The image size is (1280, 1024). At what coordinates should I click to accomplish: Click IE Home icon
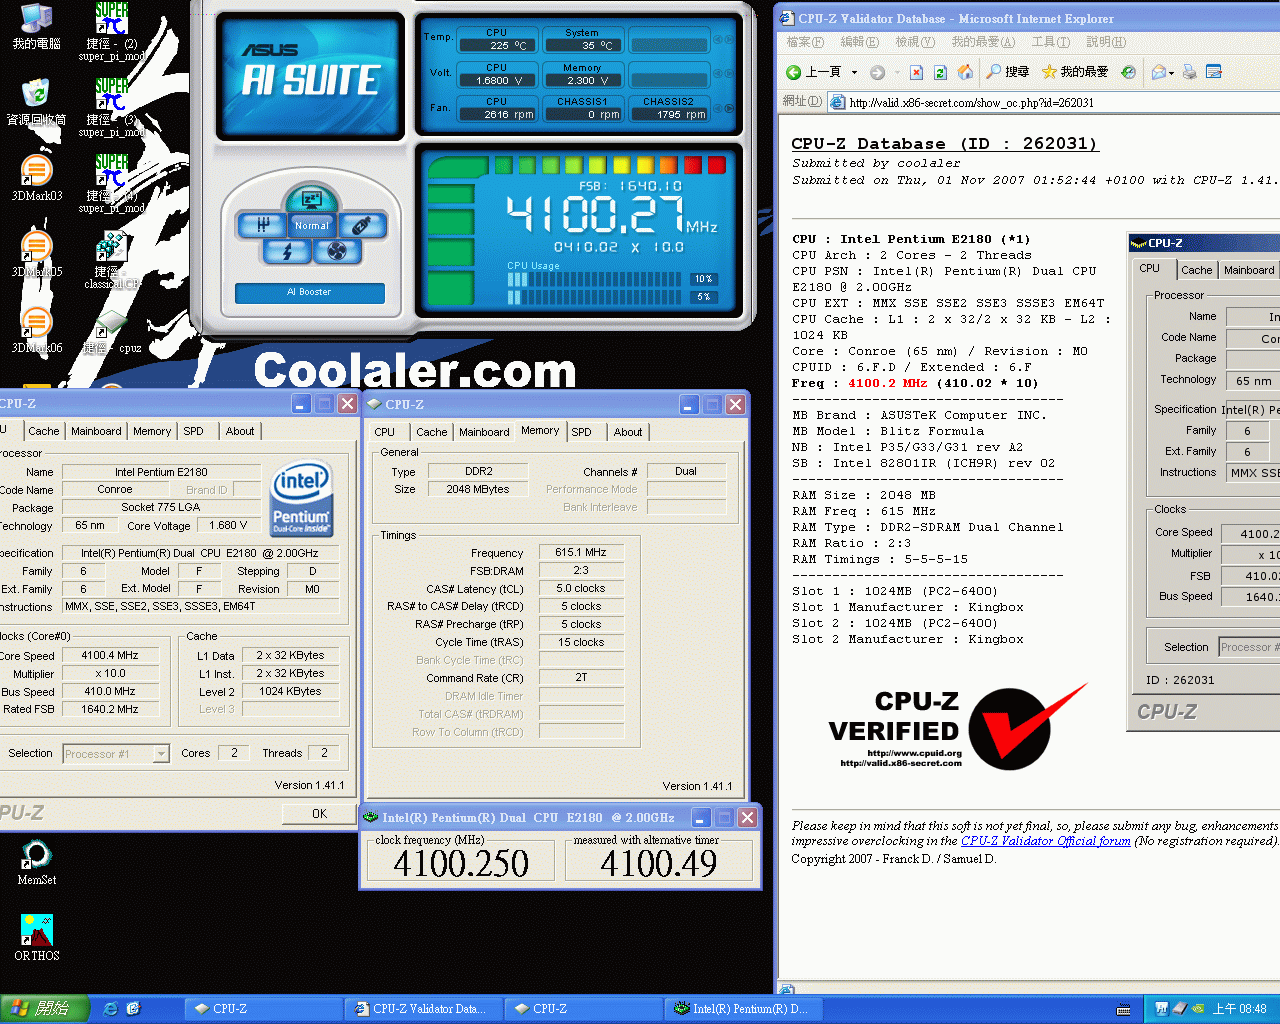[965, 72]
